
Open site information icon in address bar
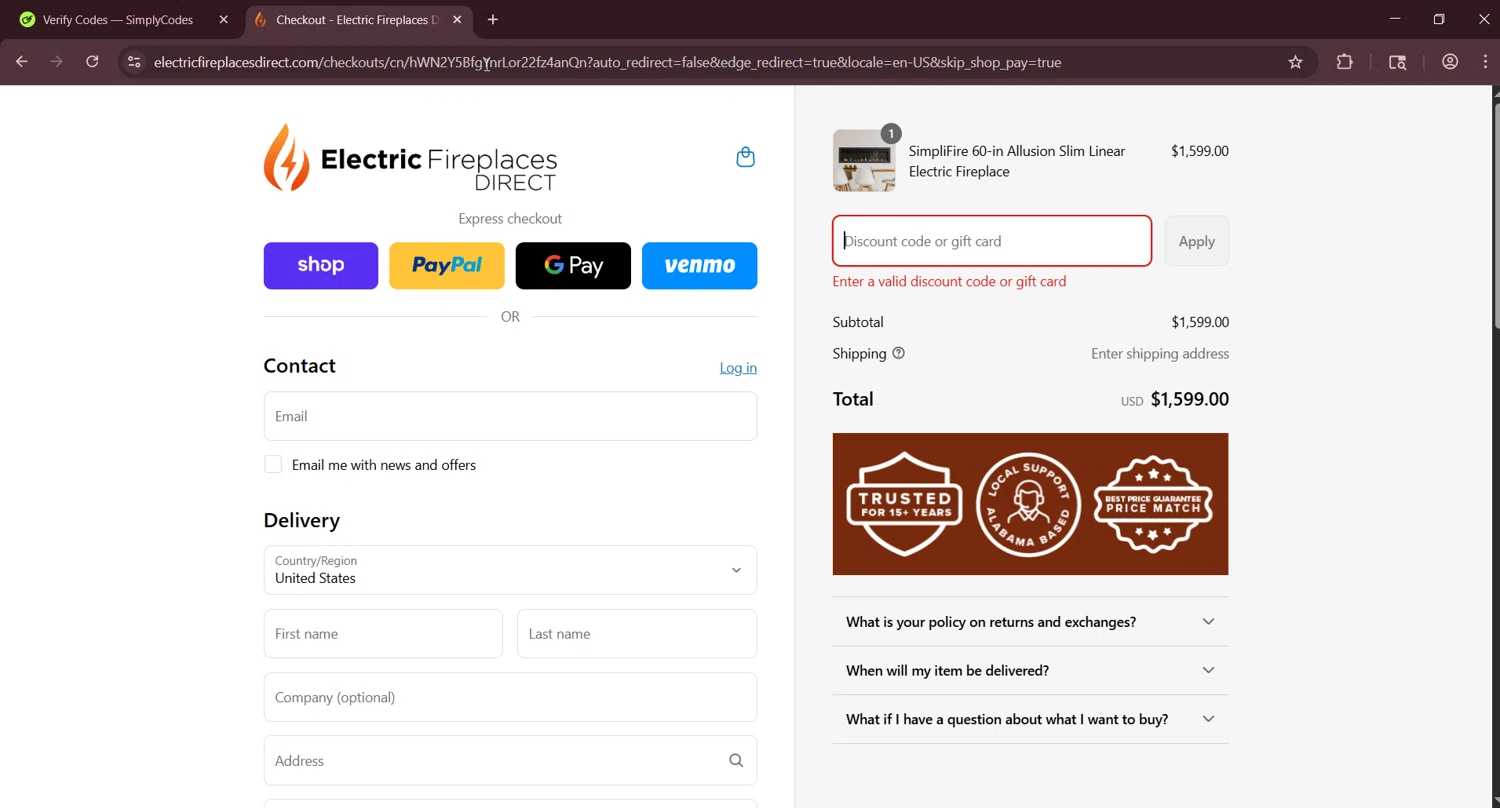[134, 62]
